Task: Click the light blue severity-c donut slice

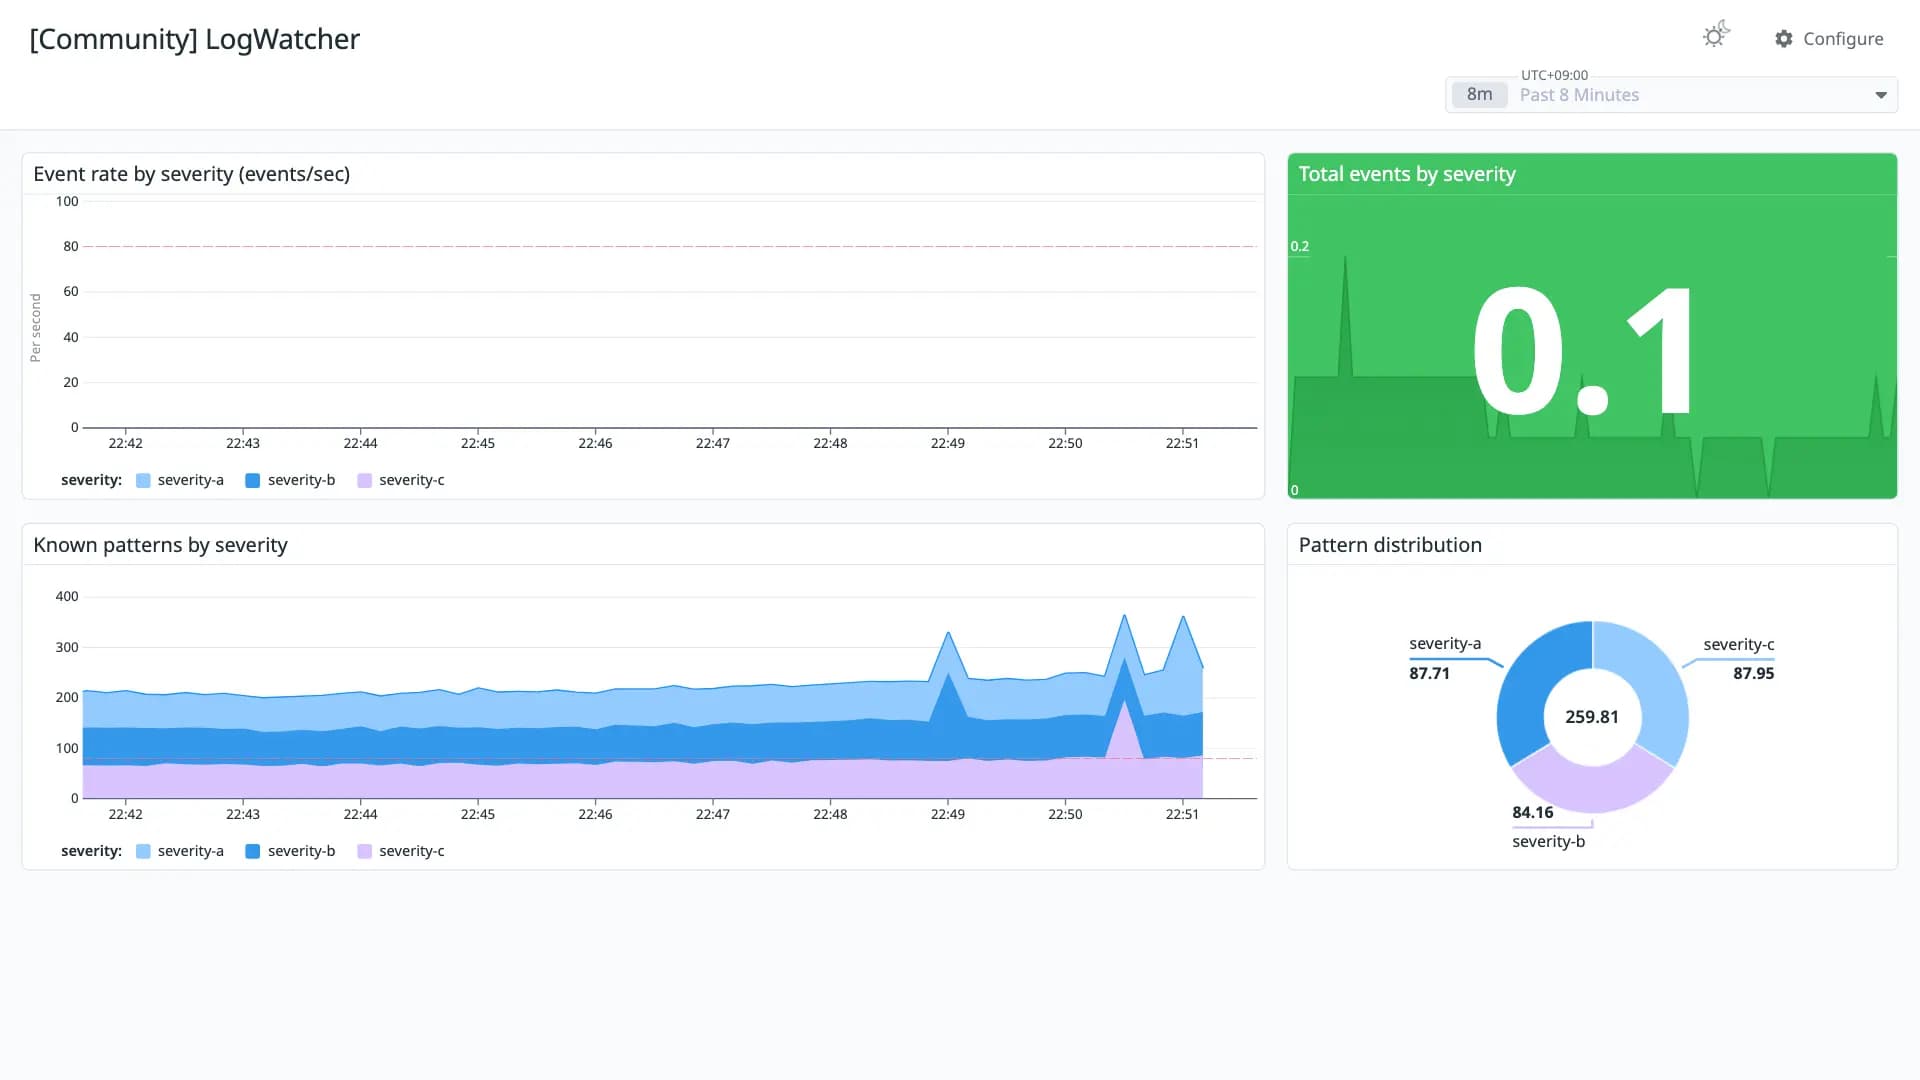Action: pos(1655,690)
